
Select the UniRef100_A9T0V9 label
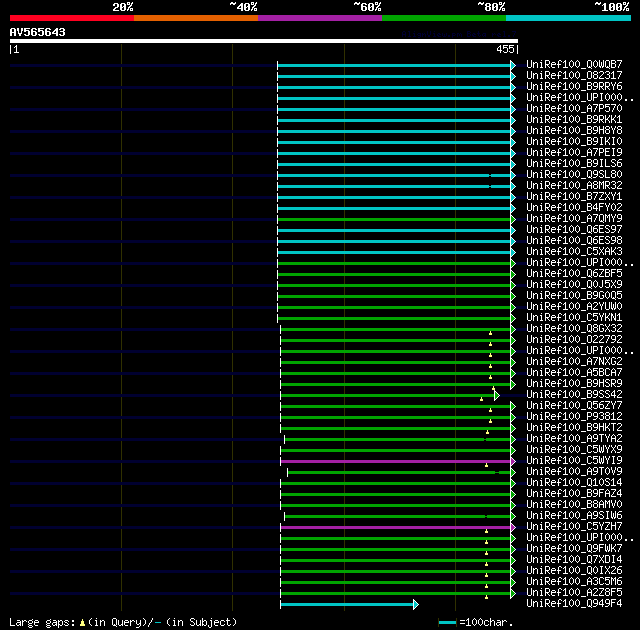[x=574, y=472]
